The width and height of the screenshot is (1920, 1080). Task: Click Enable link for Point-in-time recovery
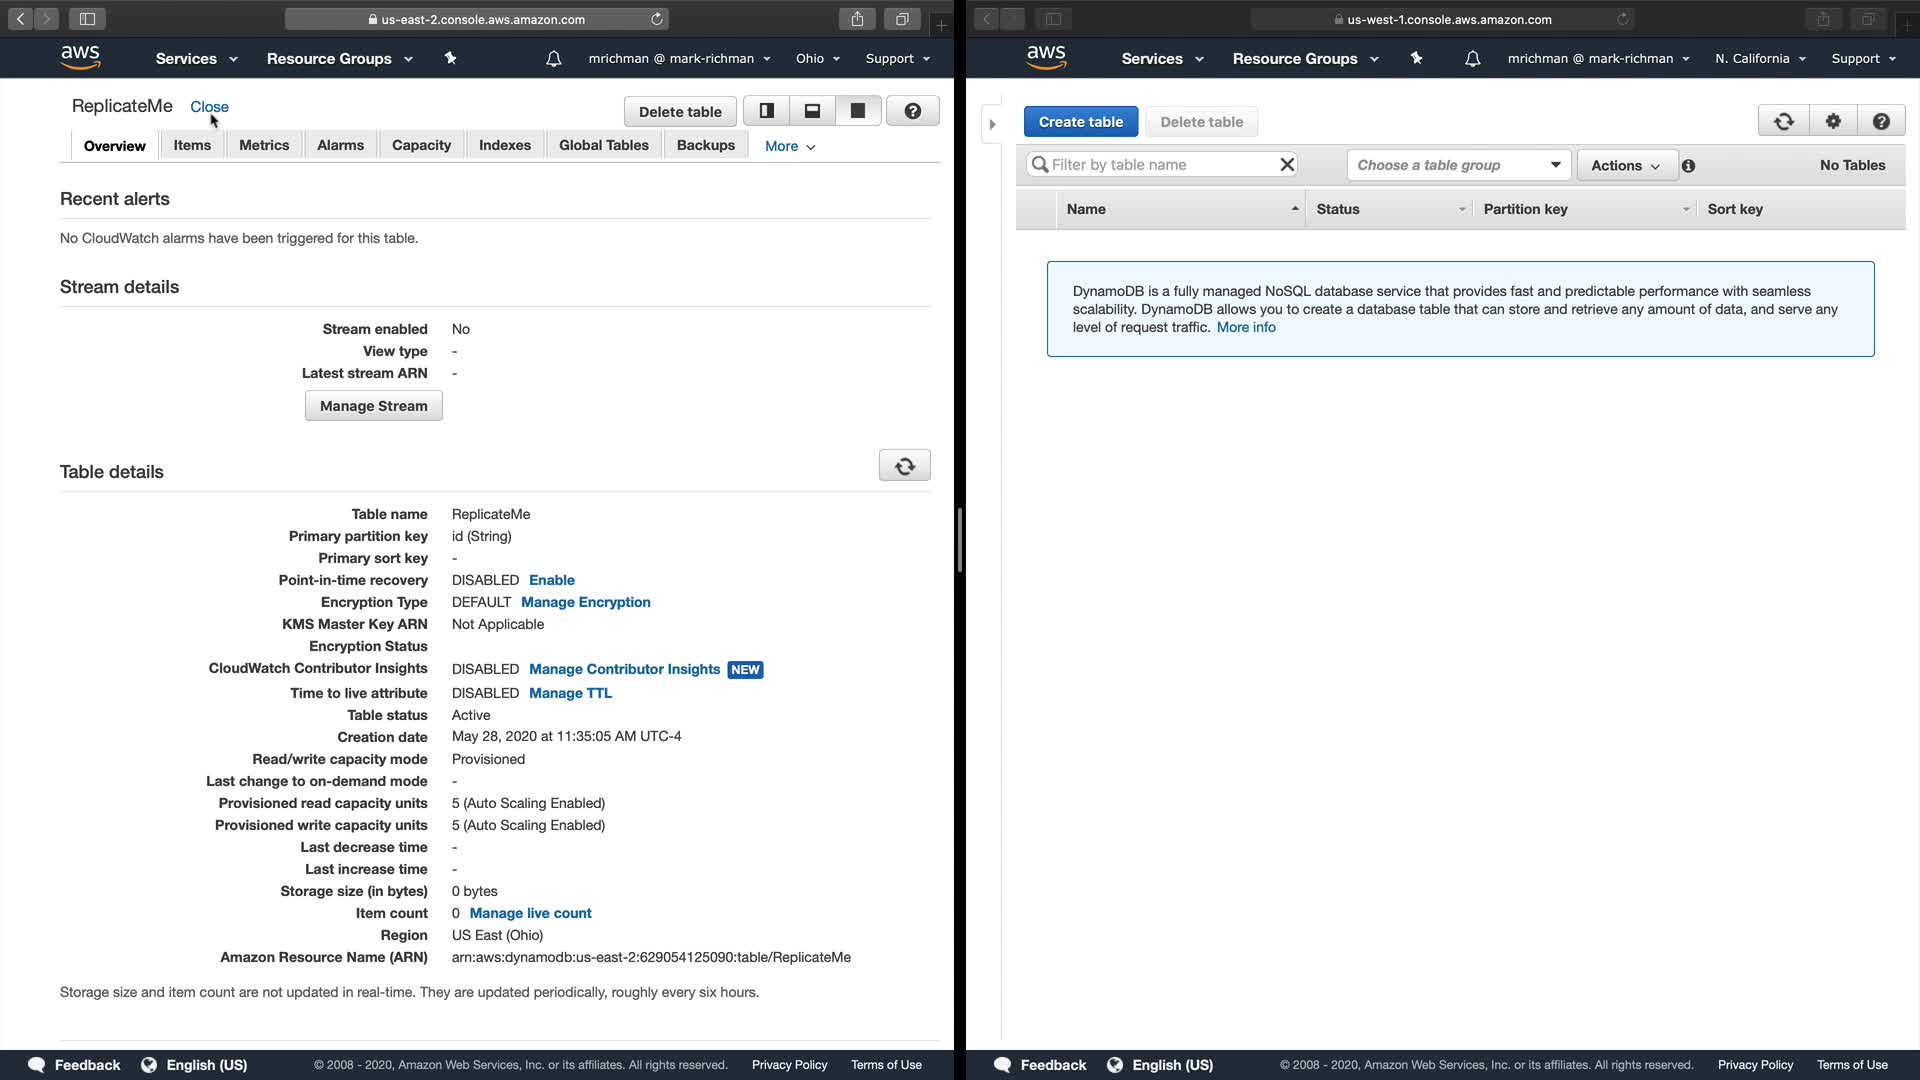551,580
